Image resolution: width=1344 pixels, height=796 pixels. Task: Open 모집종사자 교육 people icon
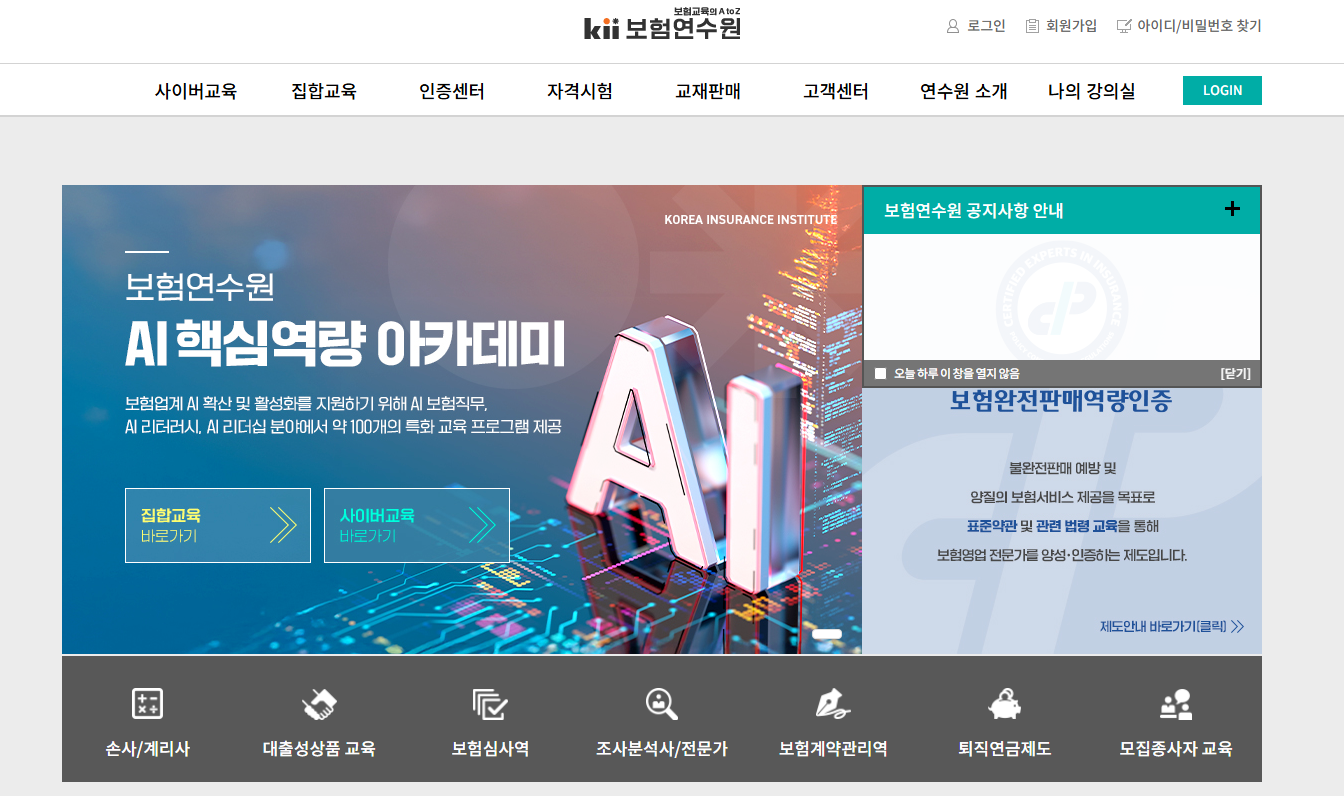click(1176, 704)
